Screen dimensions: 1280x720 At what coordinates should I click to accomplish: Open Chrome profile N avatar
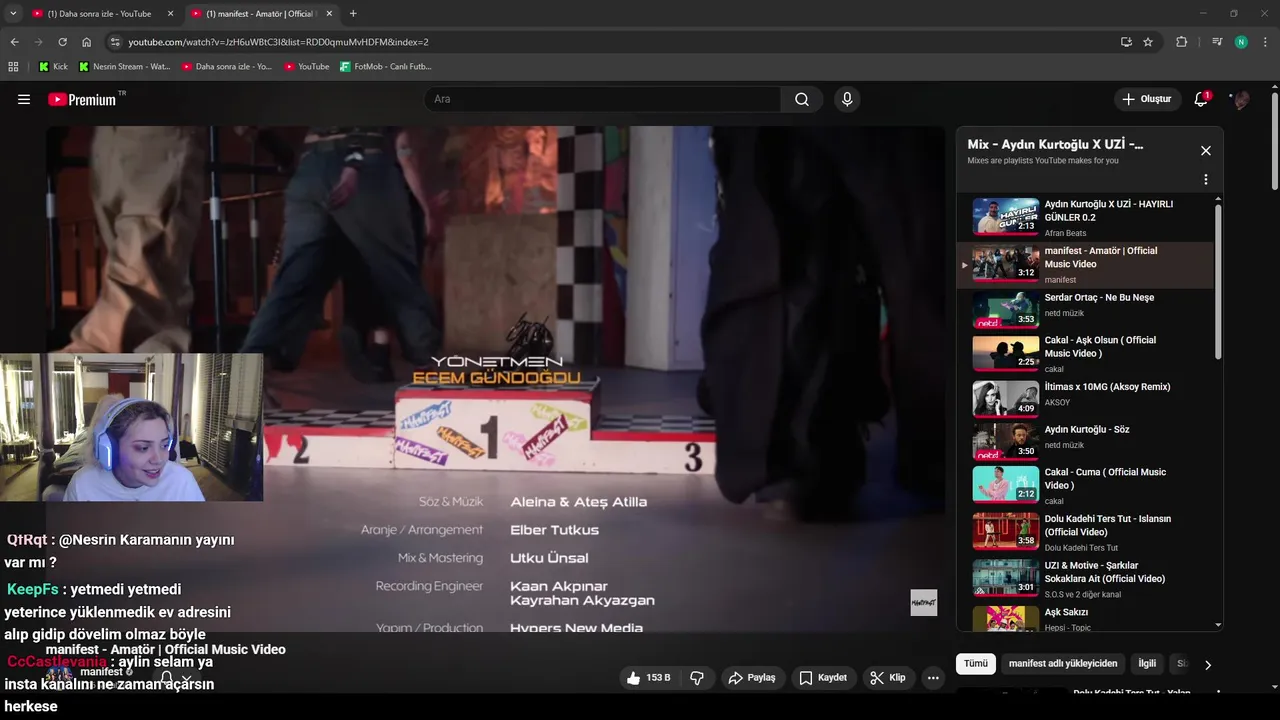[1241, 42]
